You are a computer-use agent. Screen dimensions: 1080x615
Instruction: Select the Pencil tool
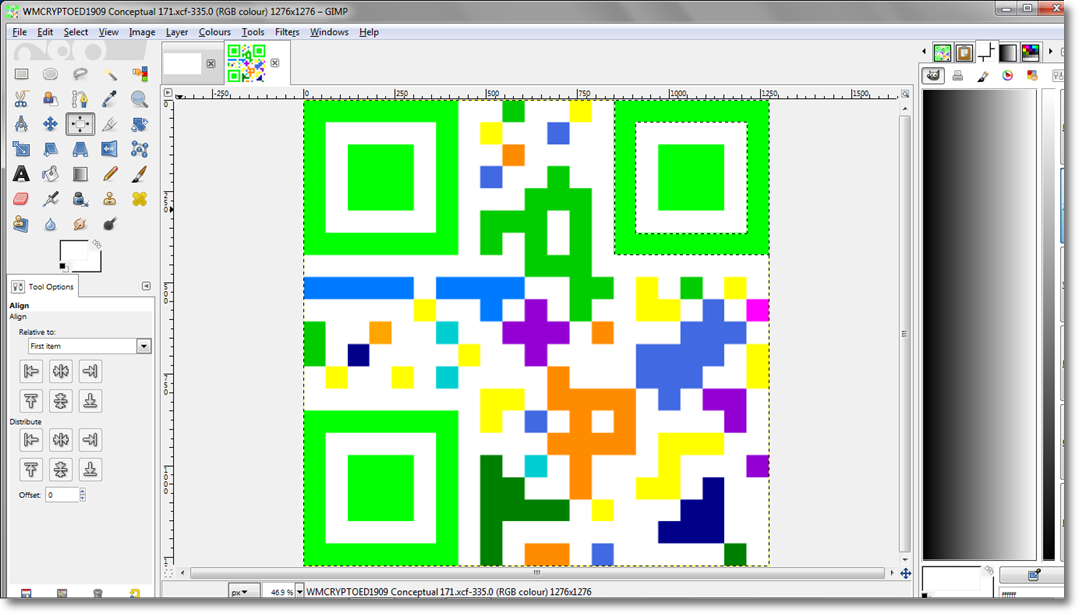[110, 174]
